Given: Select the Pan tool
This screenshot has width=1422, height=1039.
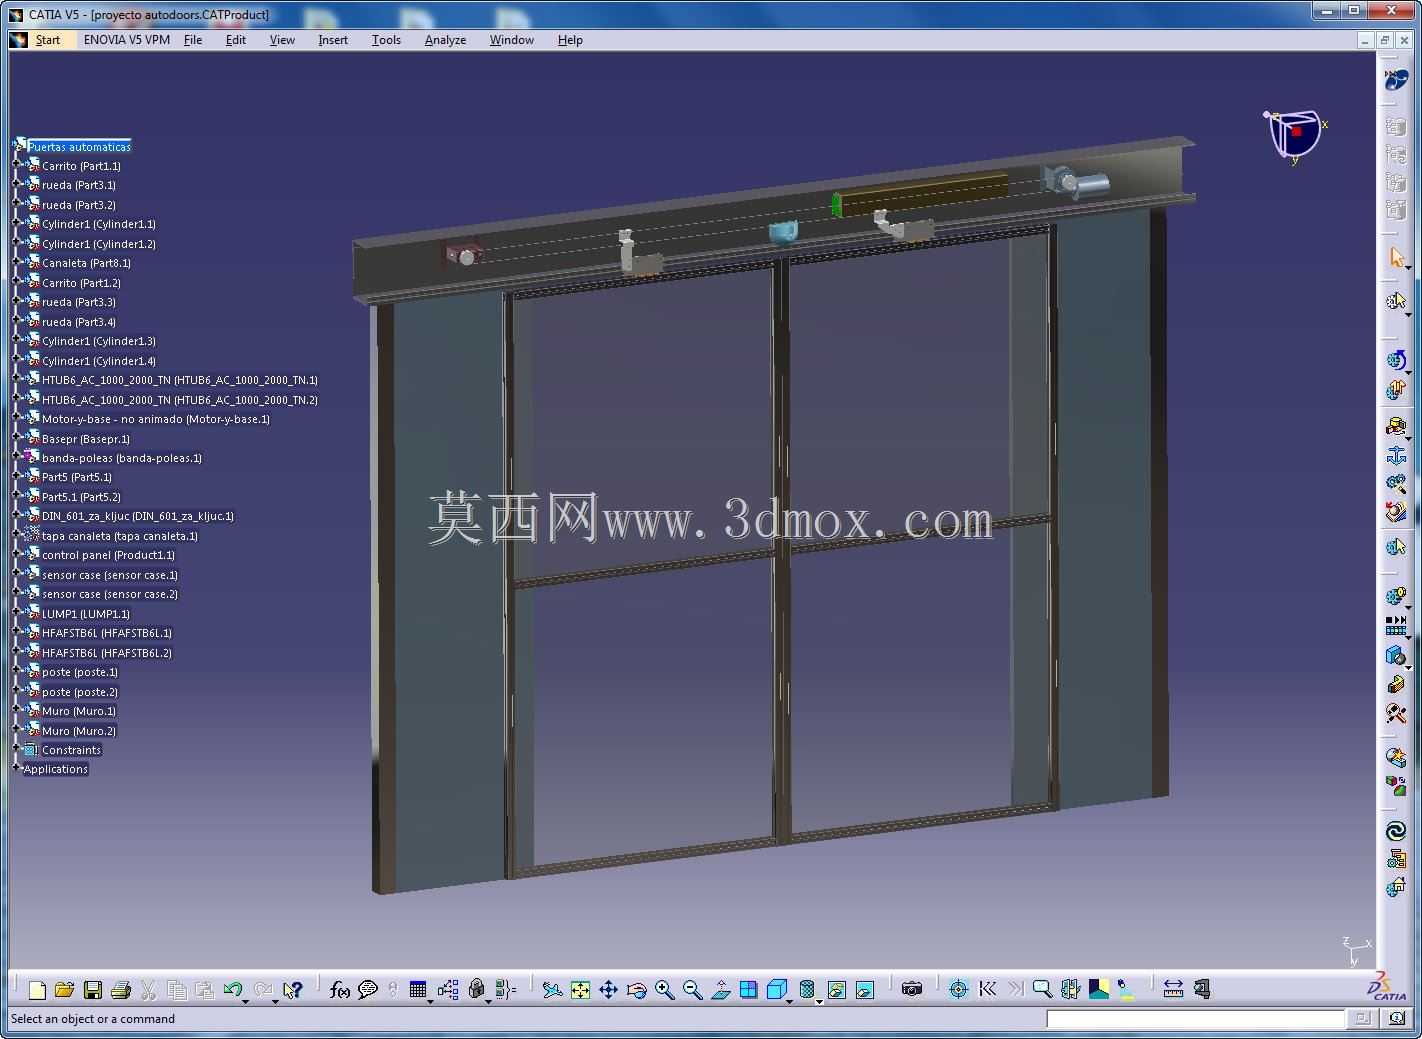Looking at the screenshot, I should click(608, 990).
